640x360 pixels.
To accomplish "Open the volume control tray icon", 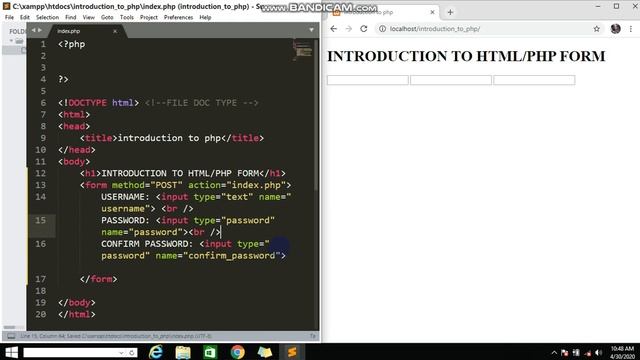I will 599,353.
